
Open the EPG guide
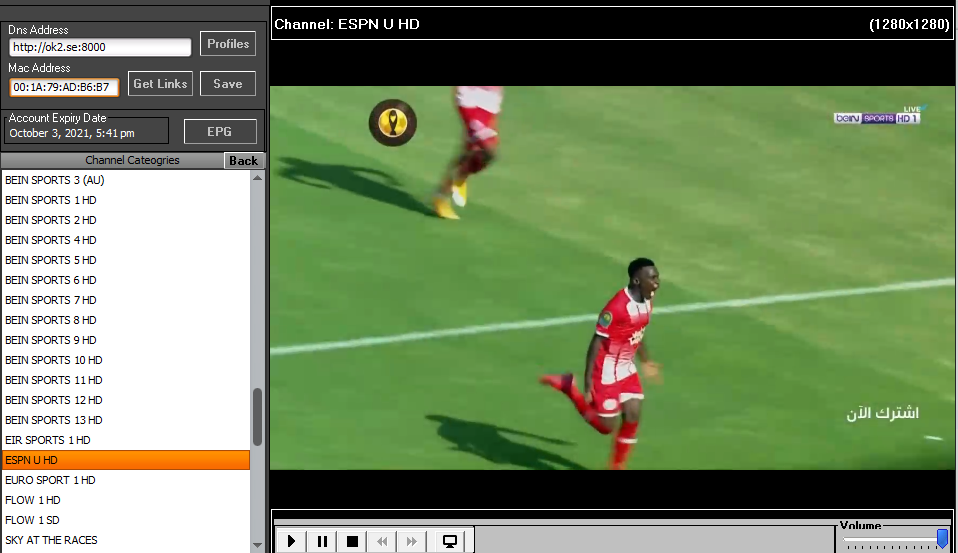coord(220,131)
